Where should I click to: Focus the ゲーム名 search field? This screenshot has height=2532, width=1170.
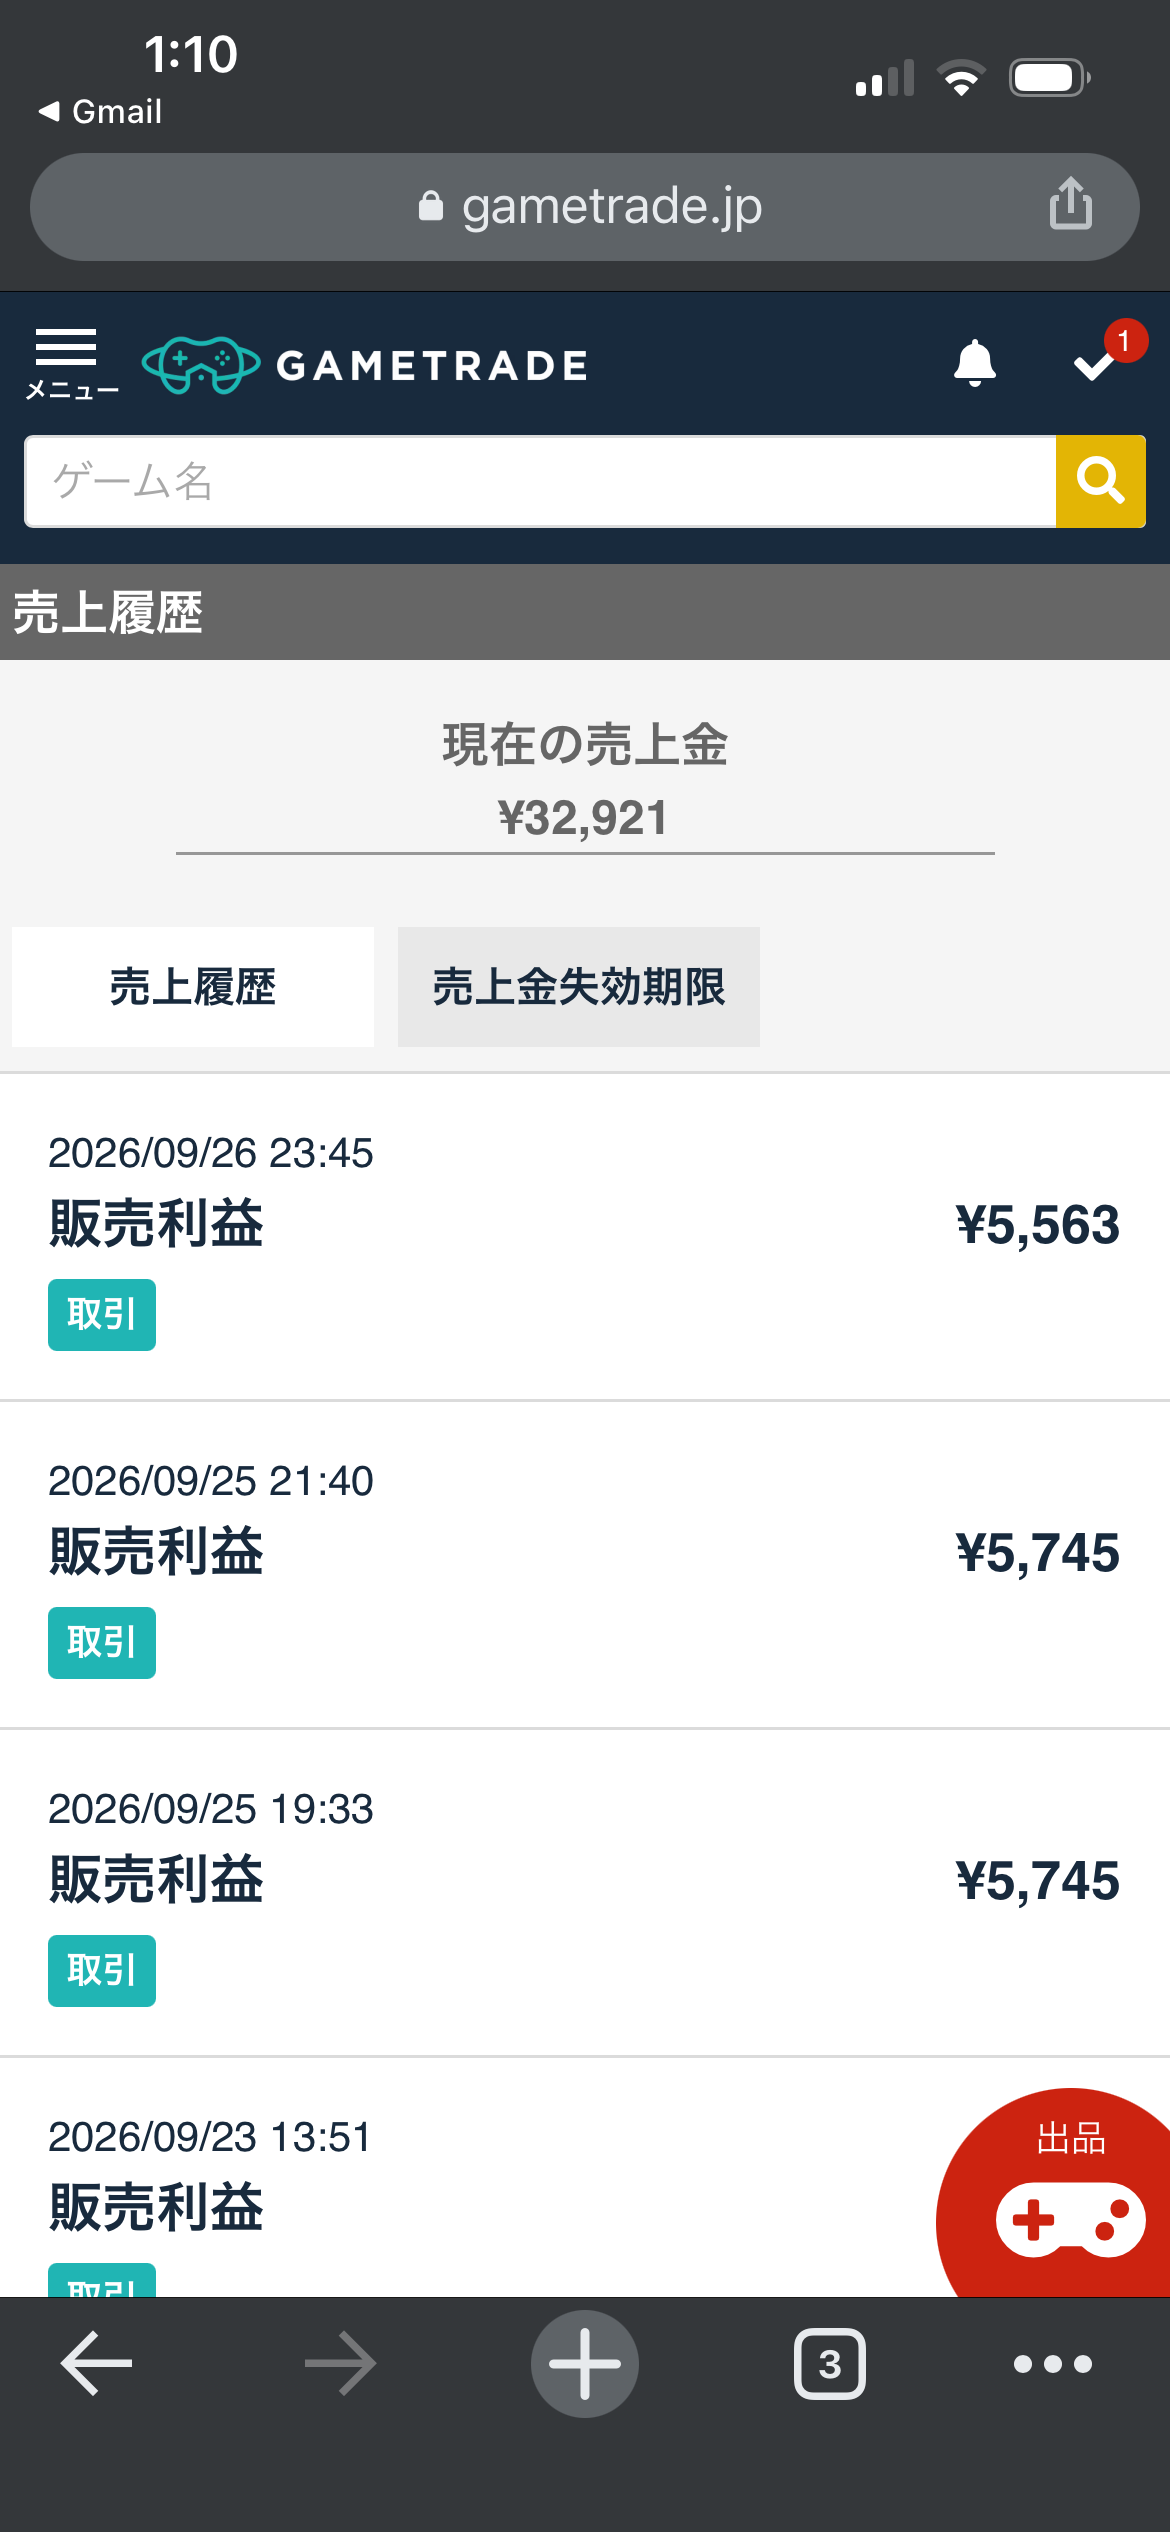[x=540, y=481]
